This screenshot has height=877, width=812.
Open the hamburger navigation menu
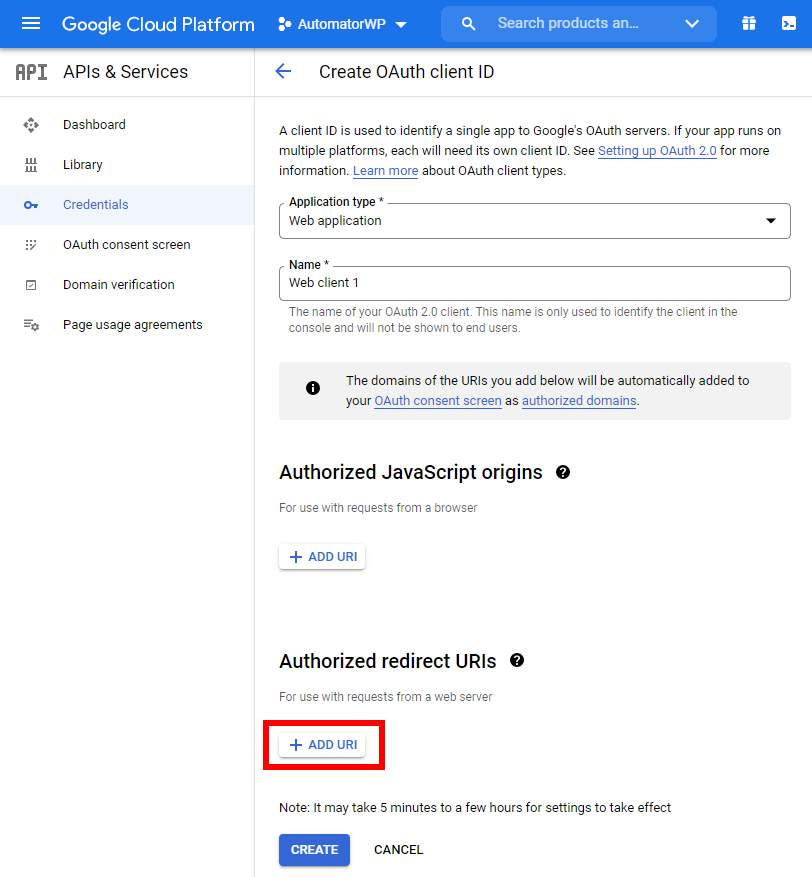point(31,23)
